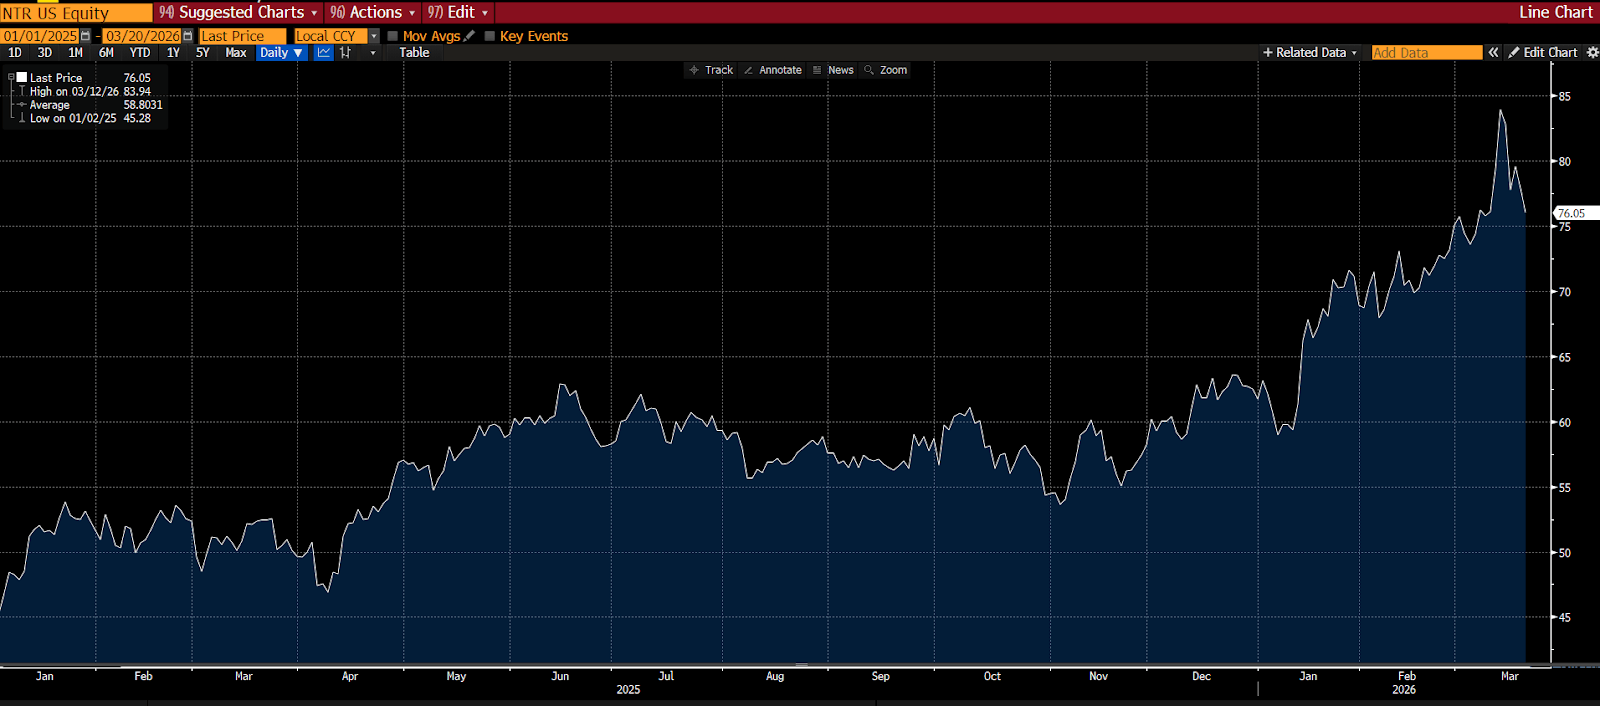Open the Daily periodicity dropdown
The height and width of the screenshot is (706, 1600).
tap(281, 53)
